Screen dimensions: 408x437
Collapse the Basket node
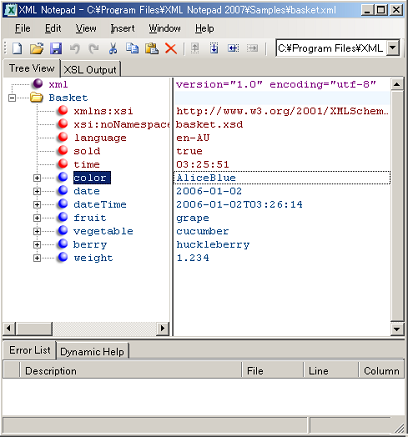[12, 98]
